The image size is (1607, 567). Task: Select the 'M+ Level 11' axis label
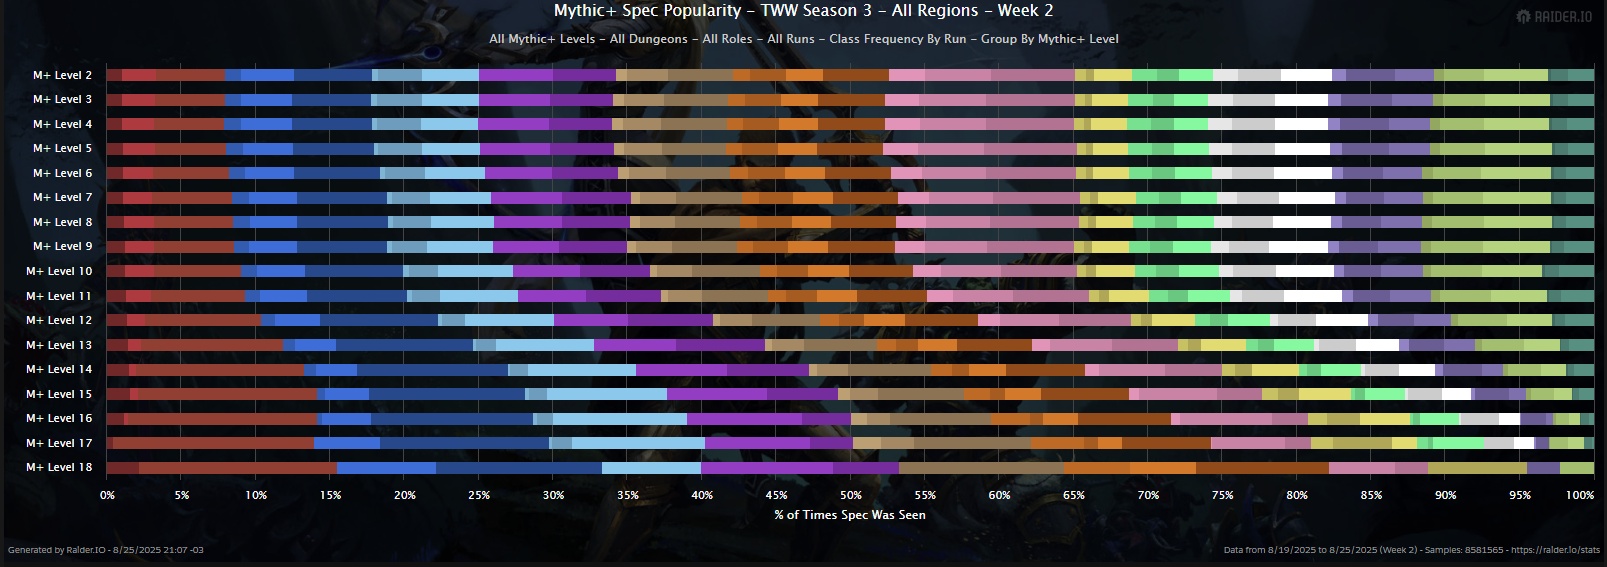(59, 296)
